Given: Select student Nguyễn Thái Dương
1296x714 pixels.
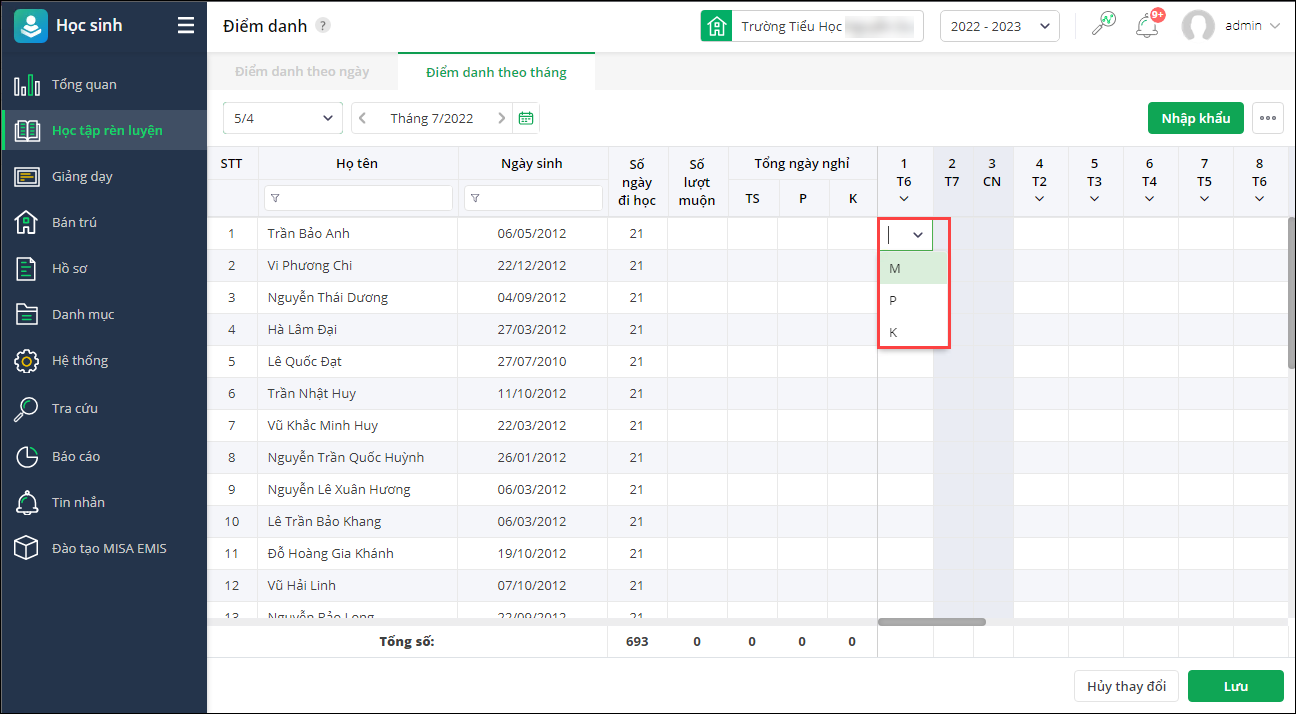Looking at the screenshot, I should pyautogui.click(x=327, y=297).
